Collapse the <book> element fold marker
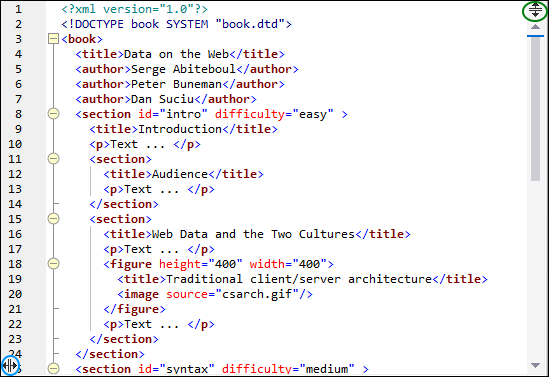549x377 pixels. click(53, 39)
